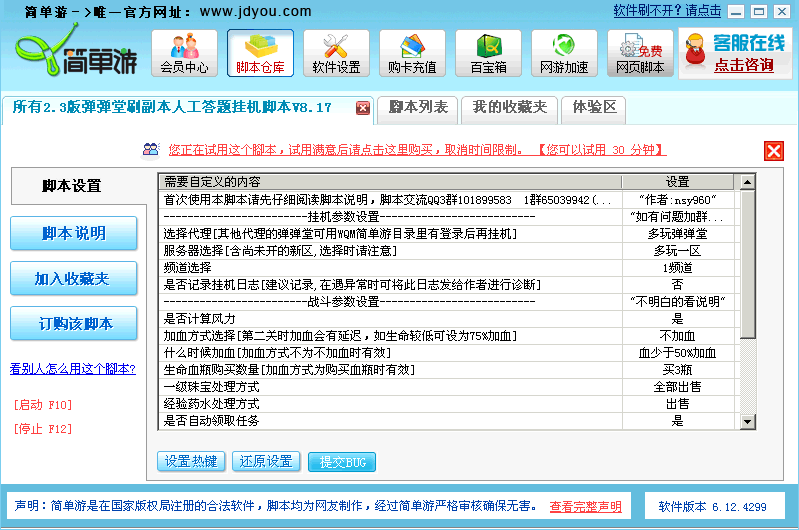Click 设置热键 button
799x530 pixels.
click(191, 462)
